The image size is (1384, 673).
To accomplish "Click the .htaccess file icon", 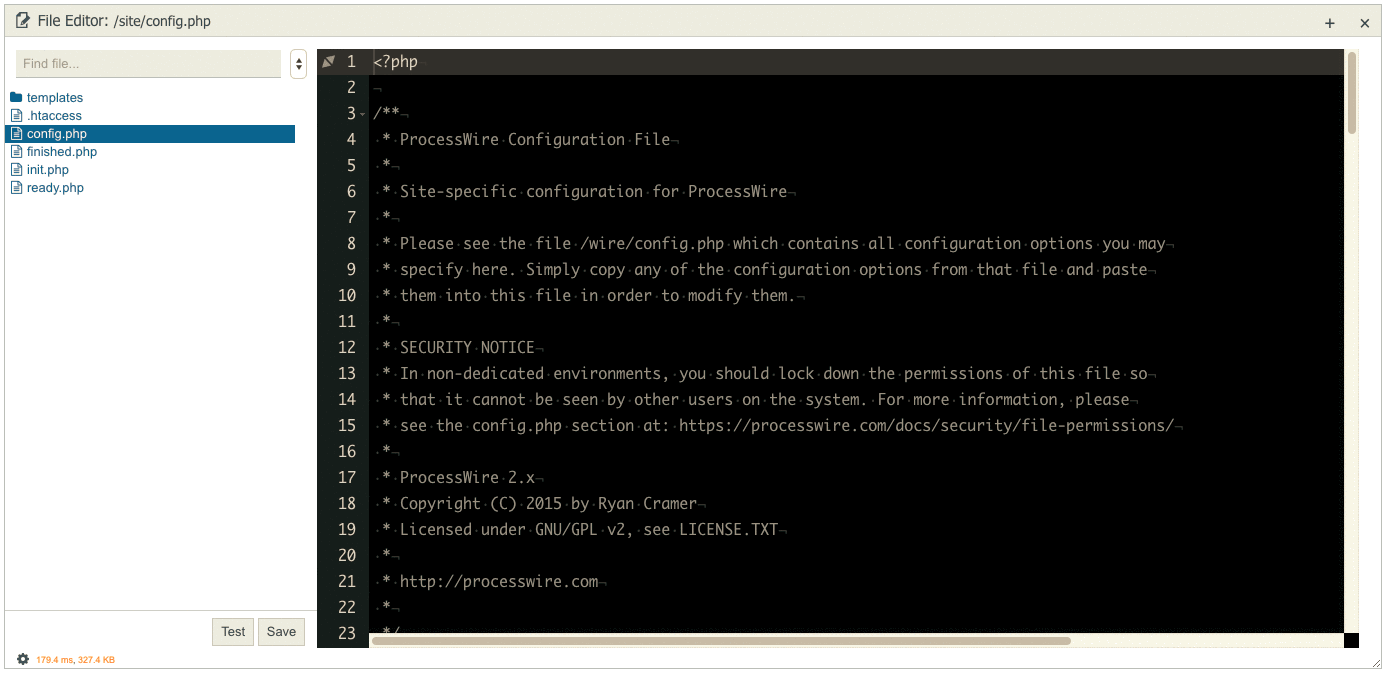I will [x=16, y=116].
